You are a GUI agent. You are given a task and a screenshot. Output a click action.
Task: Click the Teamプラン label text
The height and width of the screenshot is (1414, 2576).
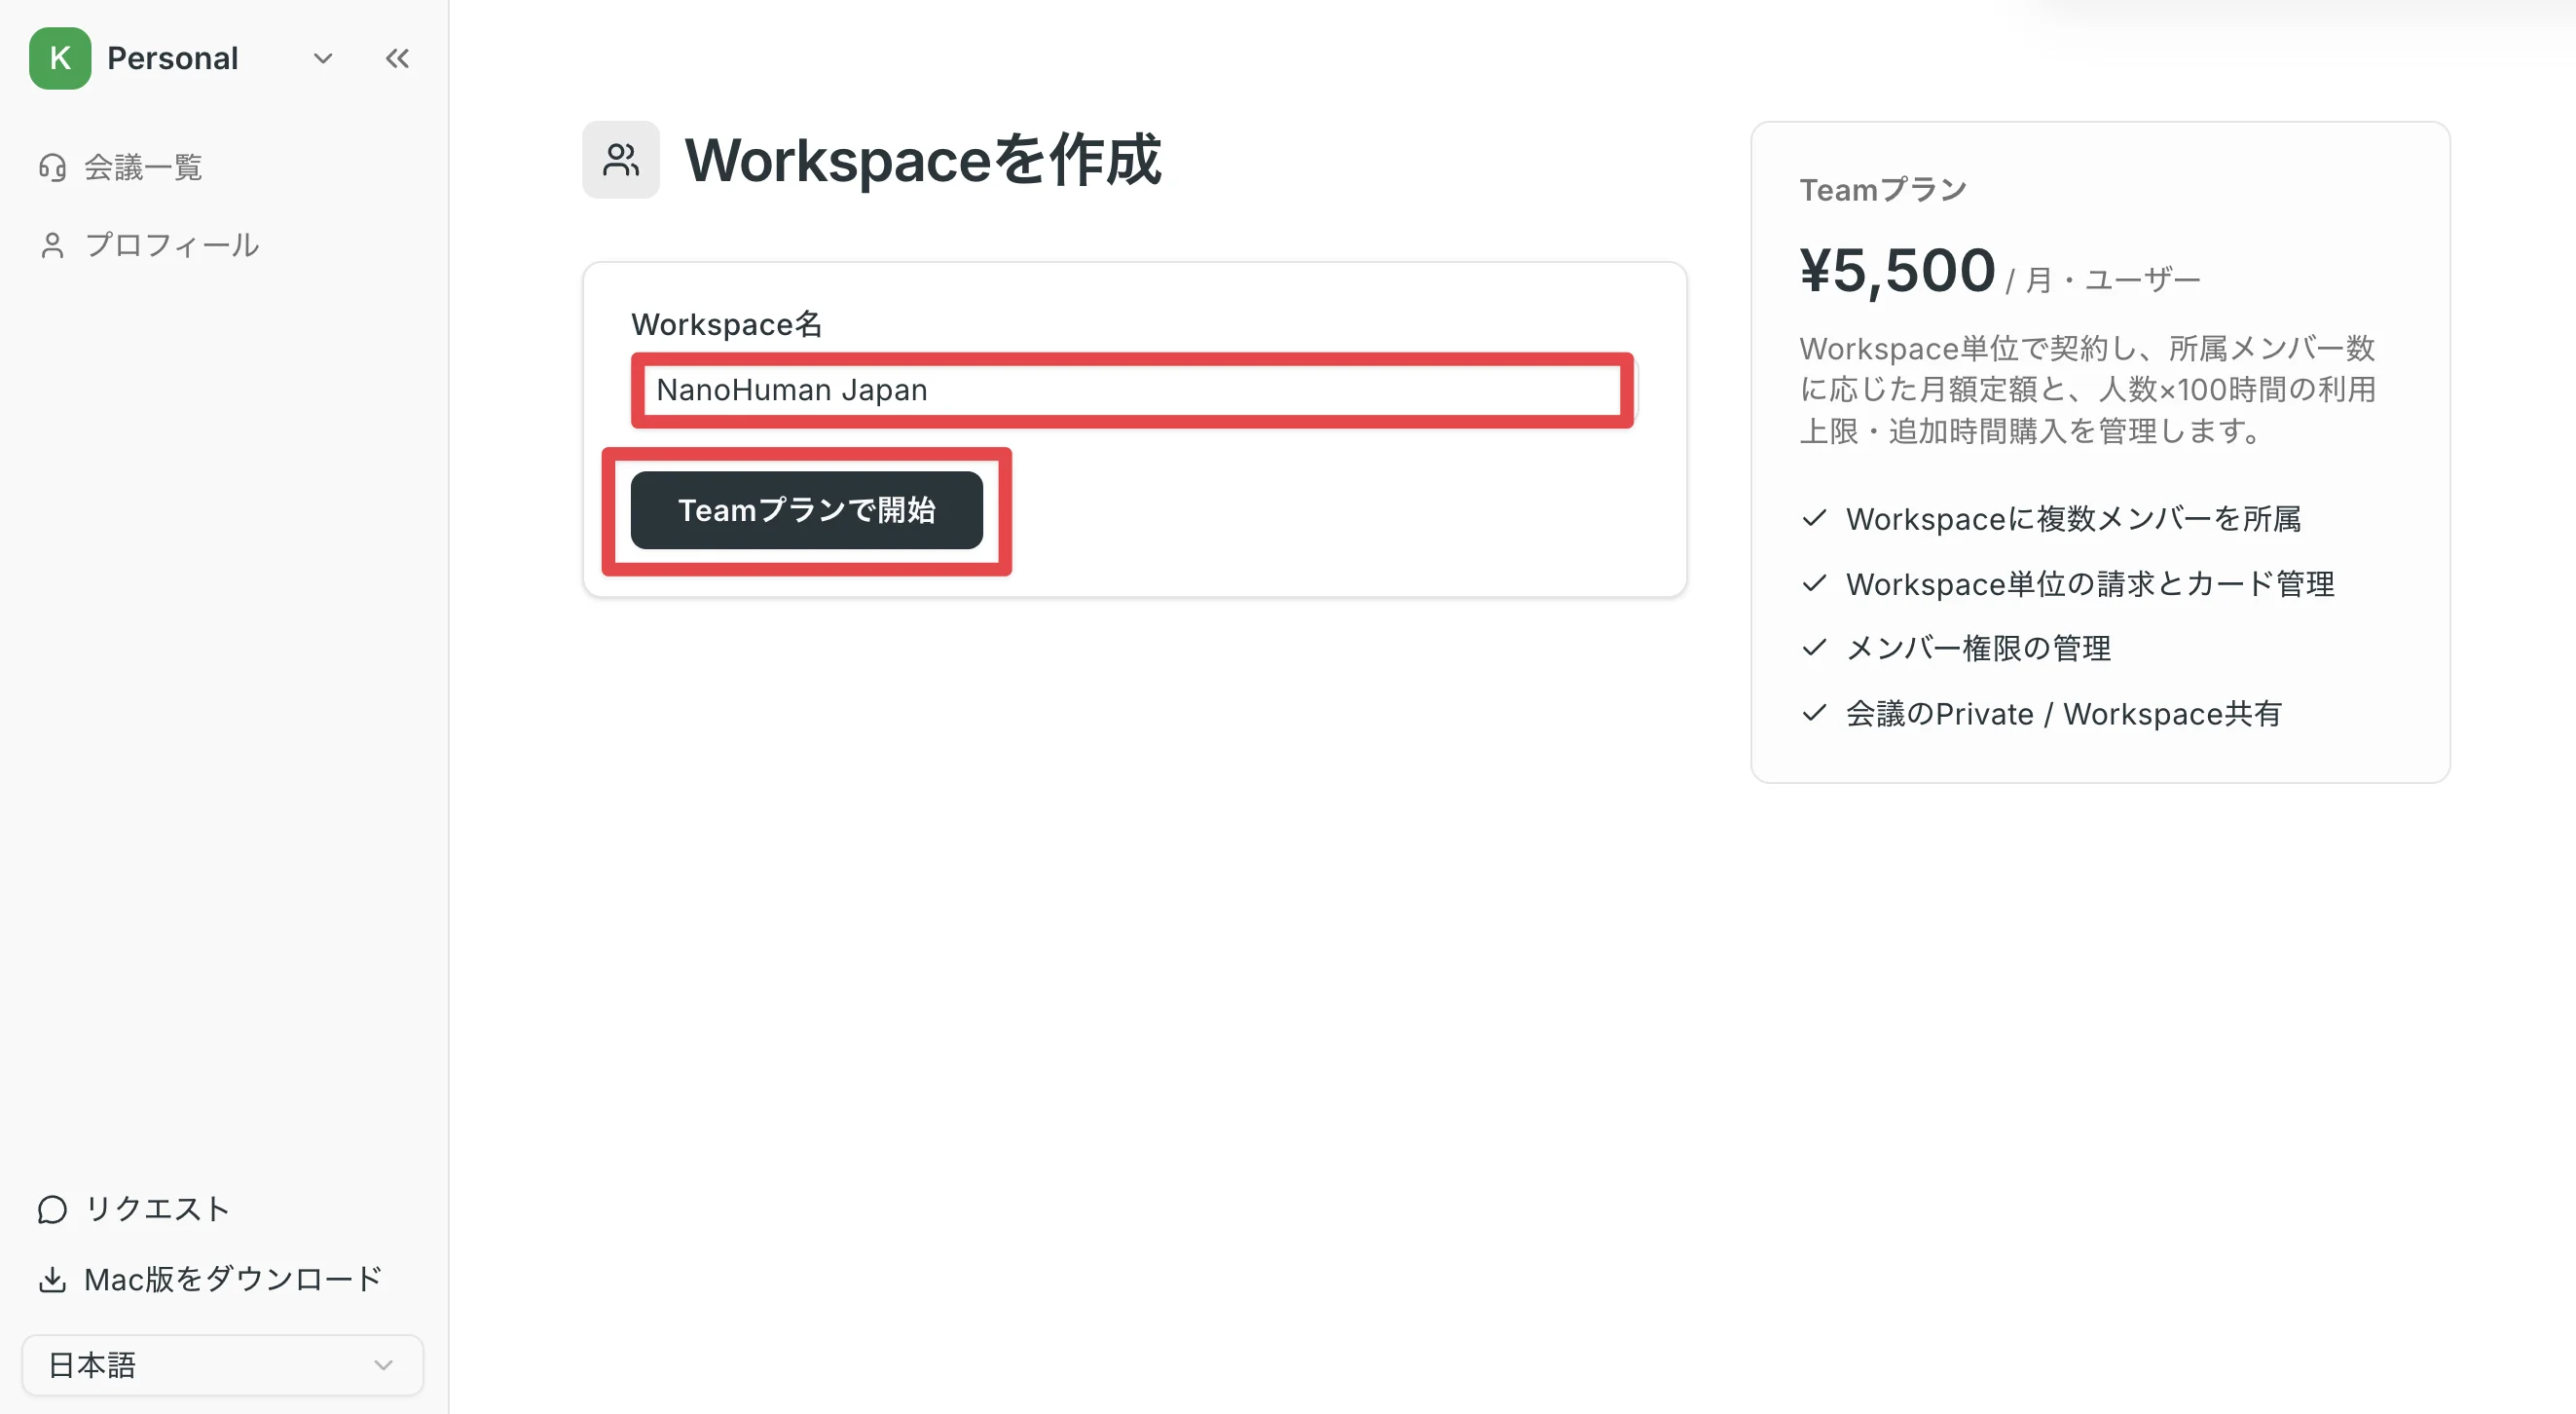[x=1883, y=190]
